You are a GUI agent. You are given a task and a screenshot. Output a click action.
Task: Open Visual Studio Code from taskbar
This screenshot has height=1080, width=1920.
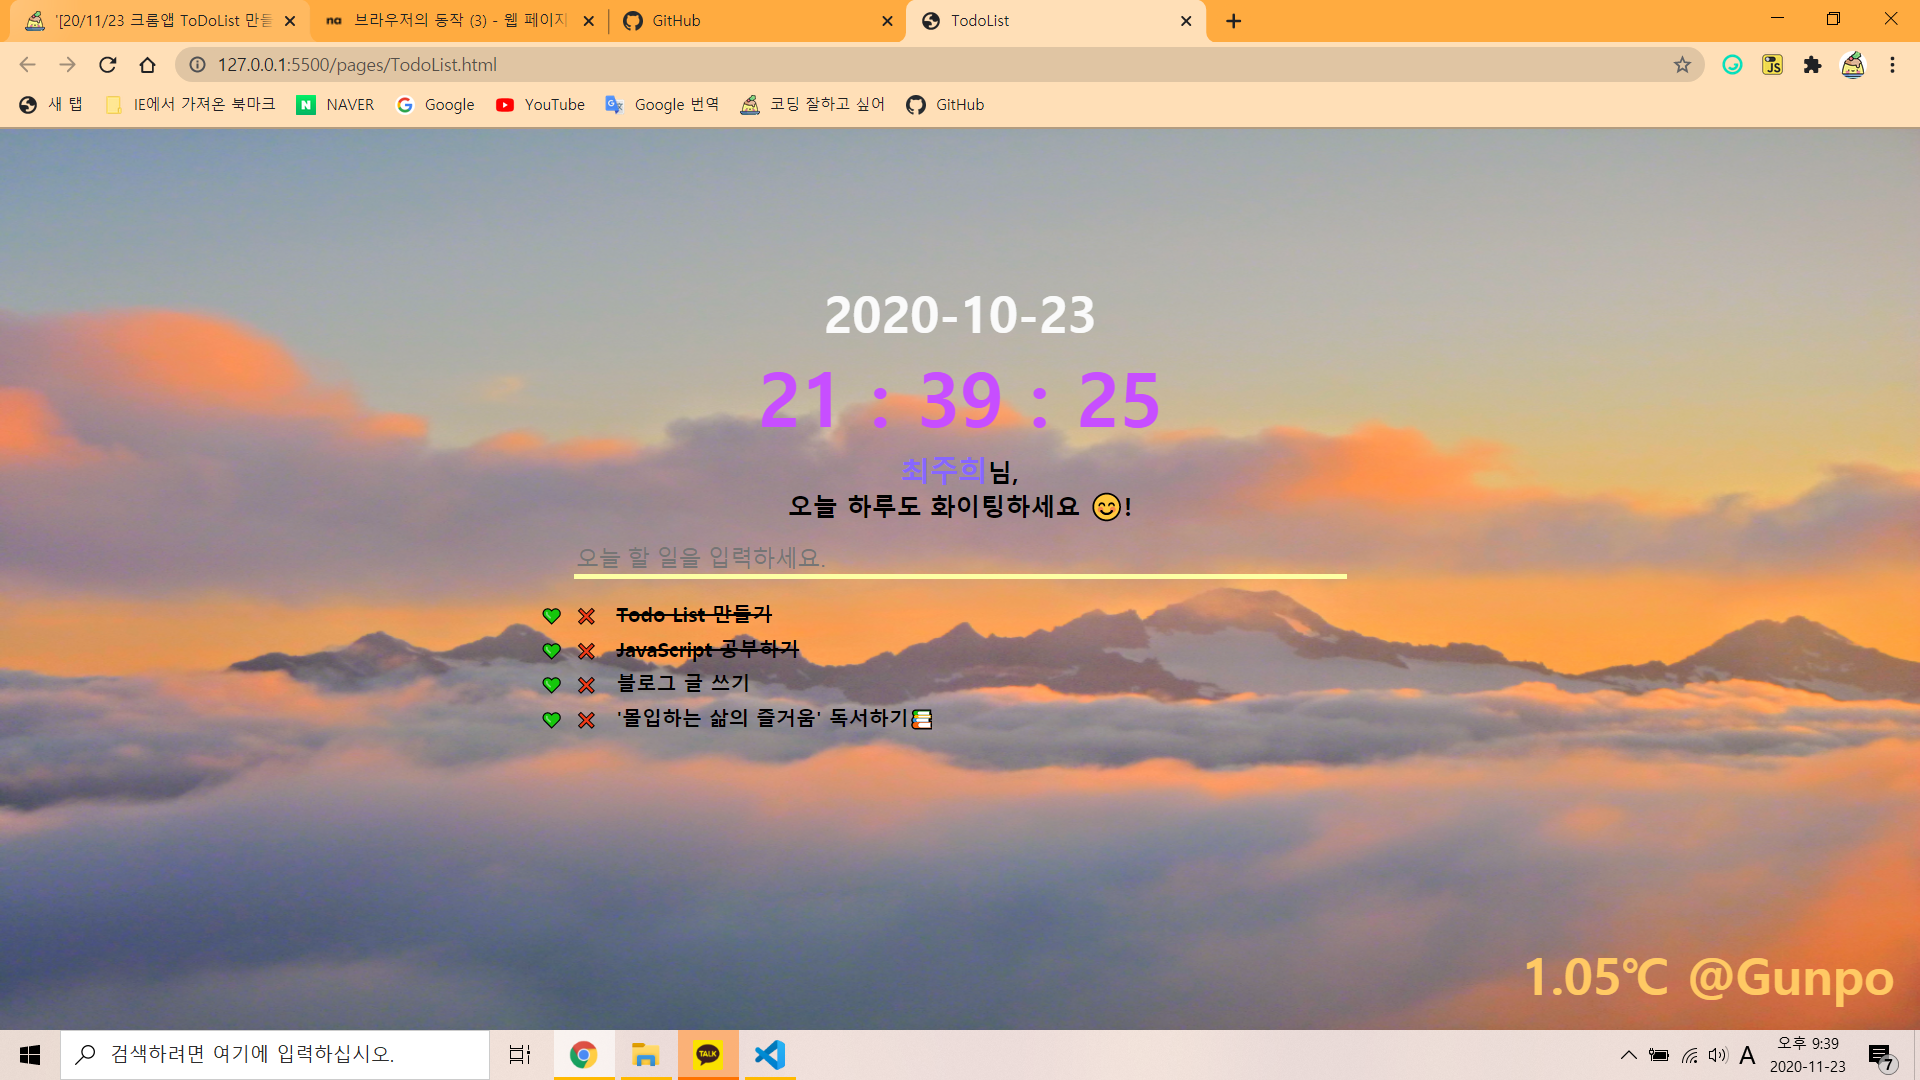pyautogui.click(x=769, y=1055)
